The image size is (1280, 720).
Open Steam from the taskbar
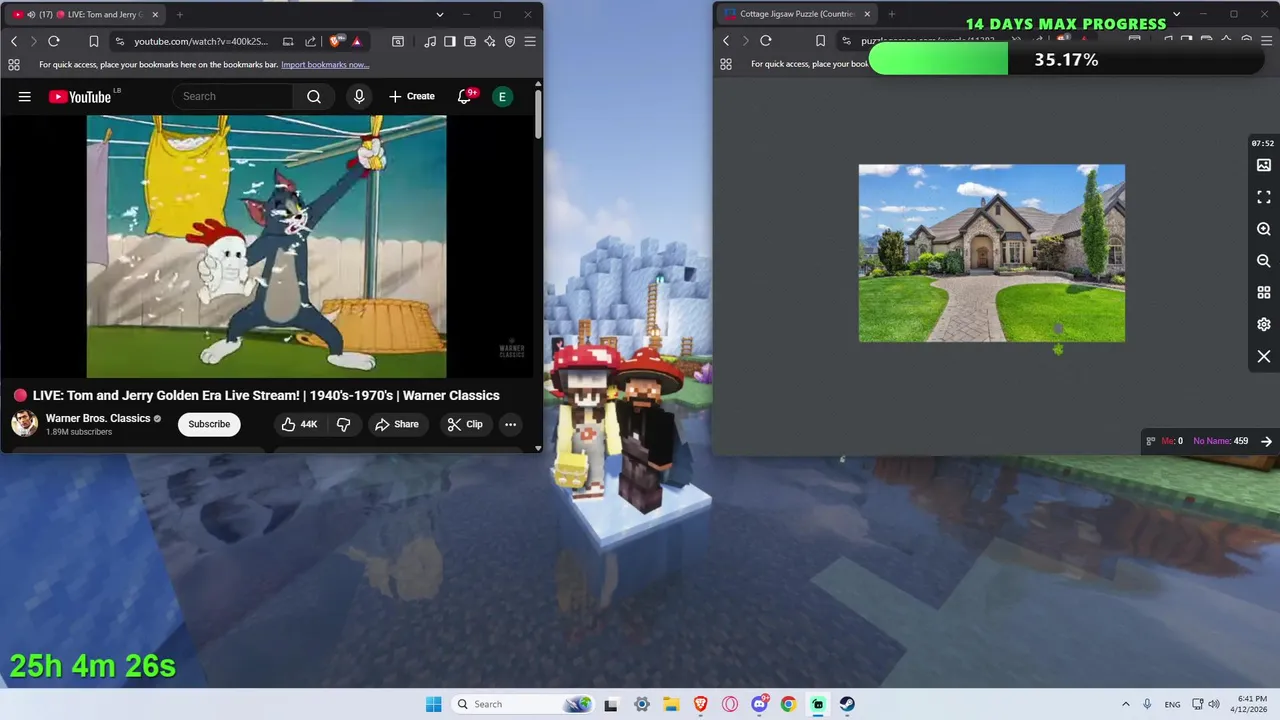[x=847, y=704]
